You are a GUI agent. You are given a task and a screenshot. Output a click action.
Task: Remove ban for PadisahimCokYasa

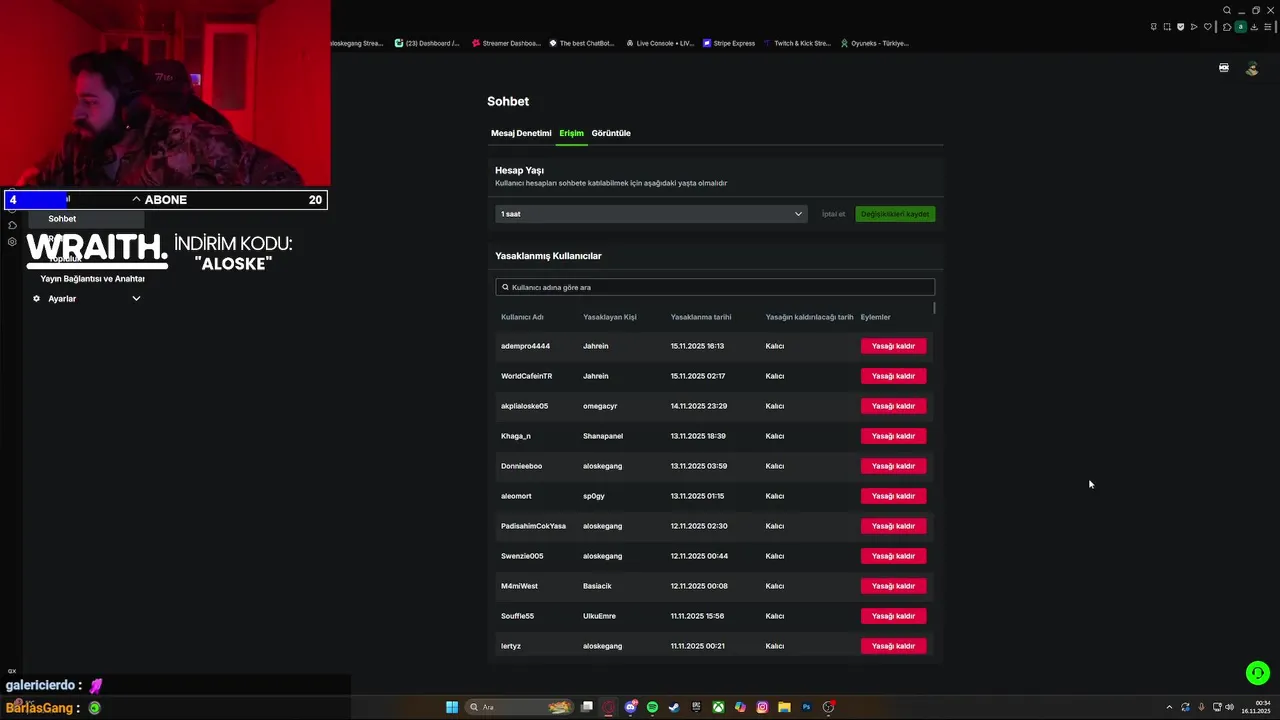tap(893, 526)
